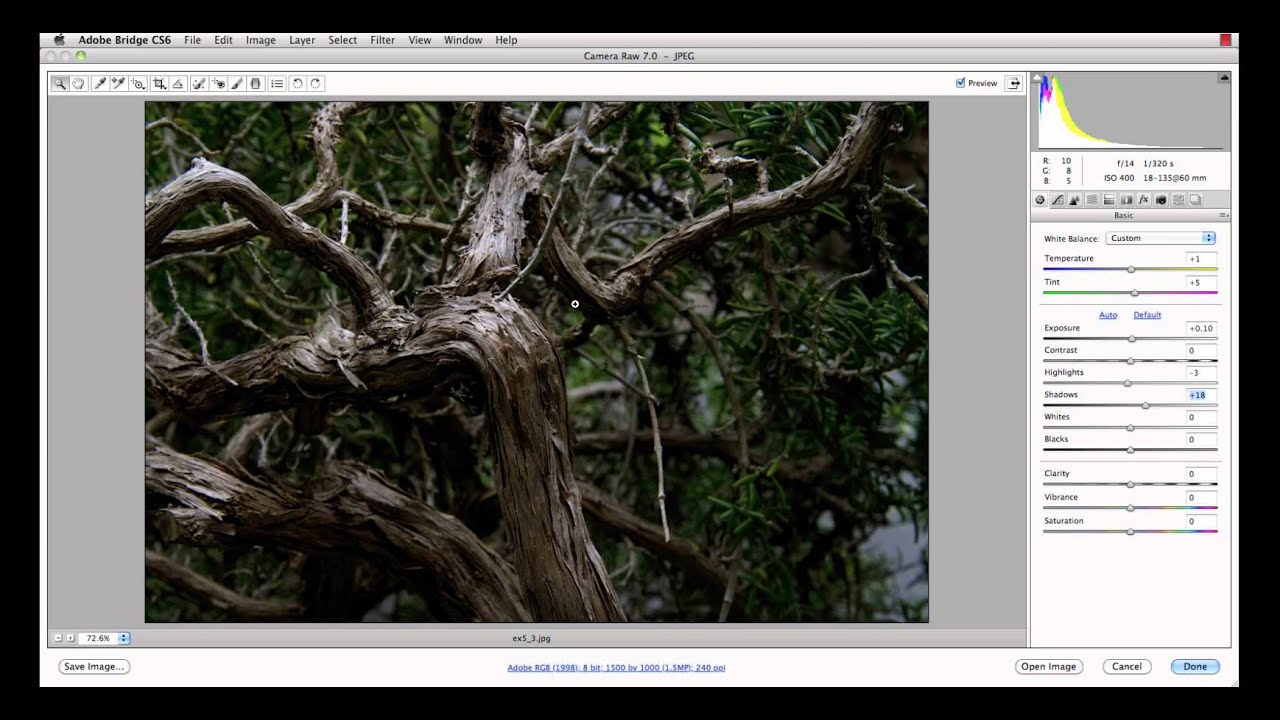Select the Red Eye Removal tool

click(x=218, y=84)
